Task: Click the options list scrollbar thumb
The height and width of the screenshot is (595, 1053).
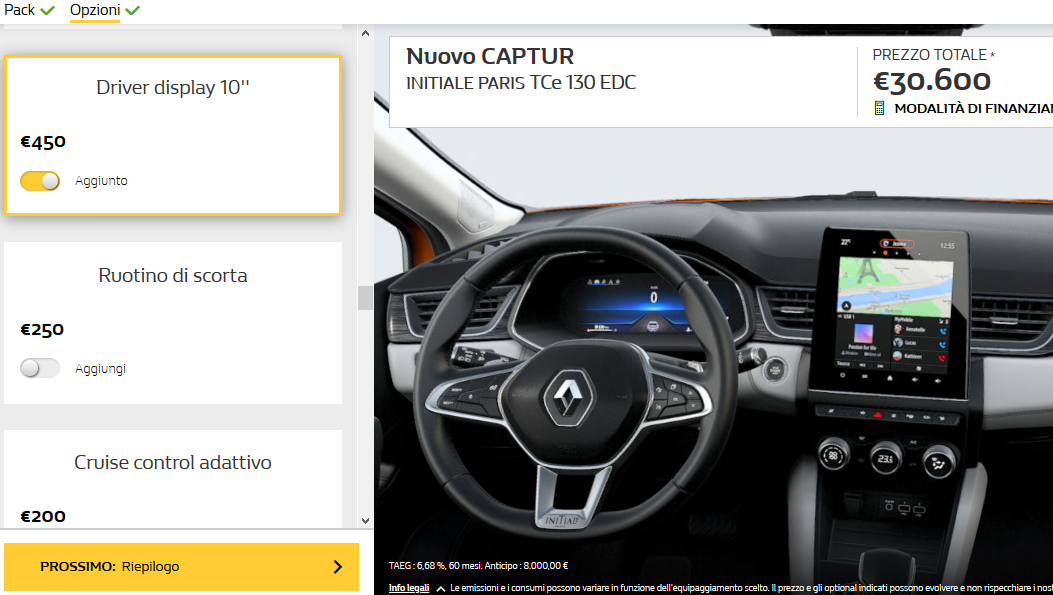Action: click(365, 298)
